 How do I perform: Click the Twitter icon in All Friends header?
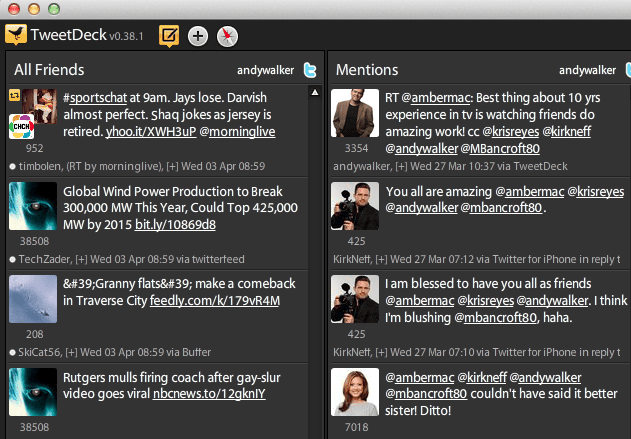[x=310, y=70]
